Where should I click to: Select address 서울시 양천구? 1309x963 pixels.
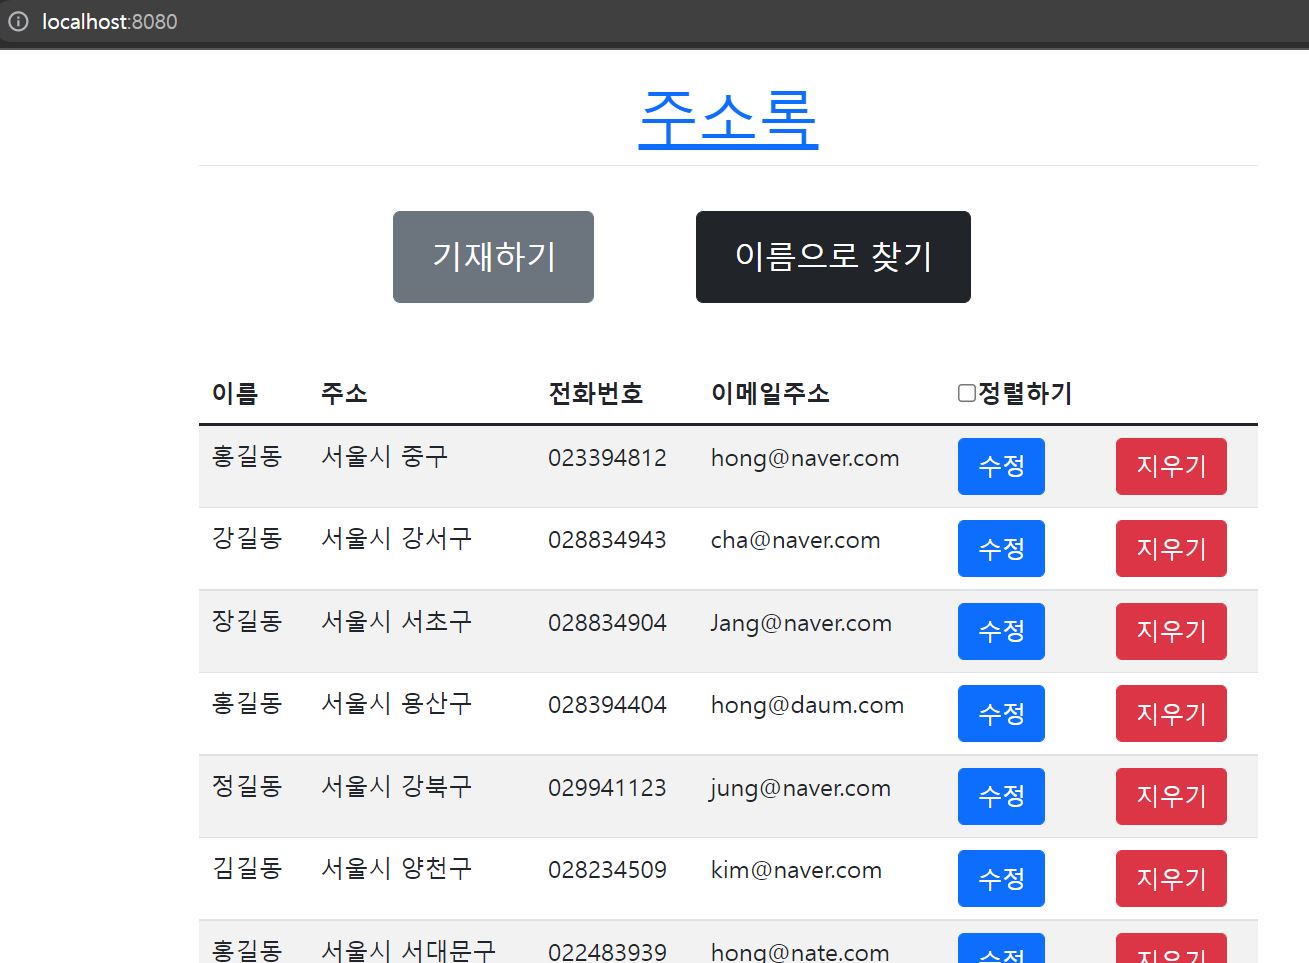pos(396,869)
